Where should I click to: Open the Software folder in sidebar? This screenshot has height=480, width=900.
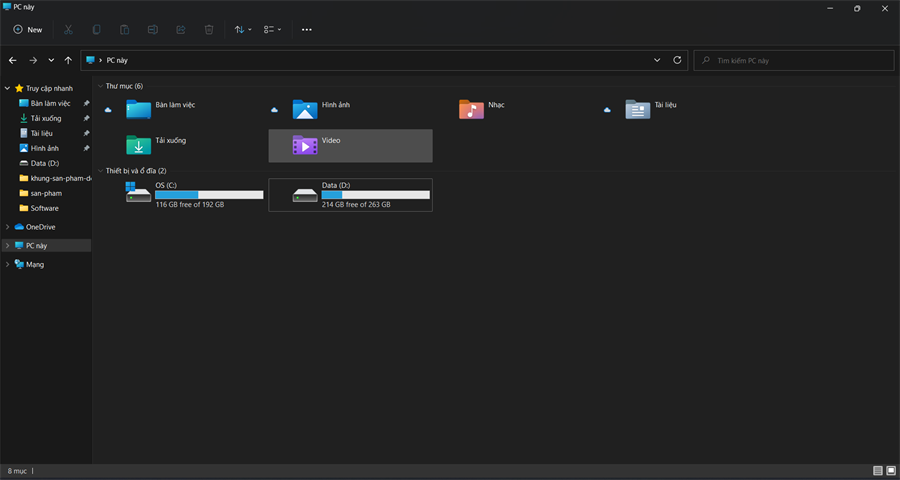pyautogui.click(x=44, y=208)
